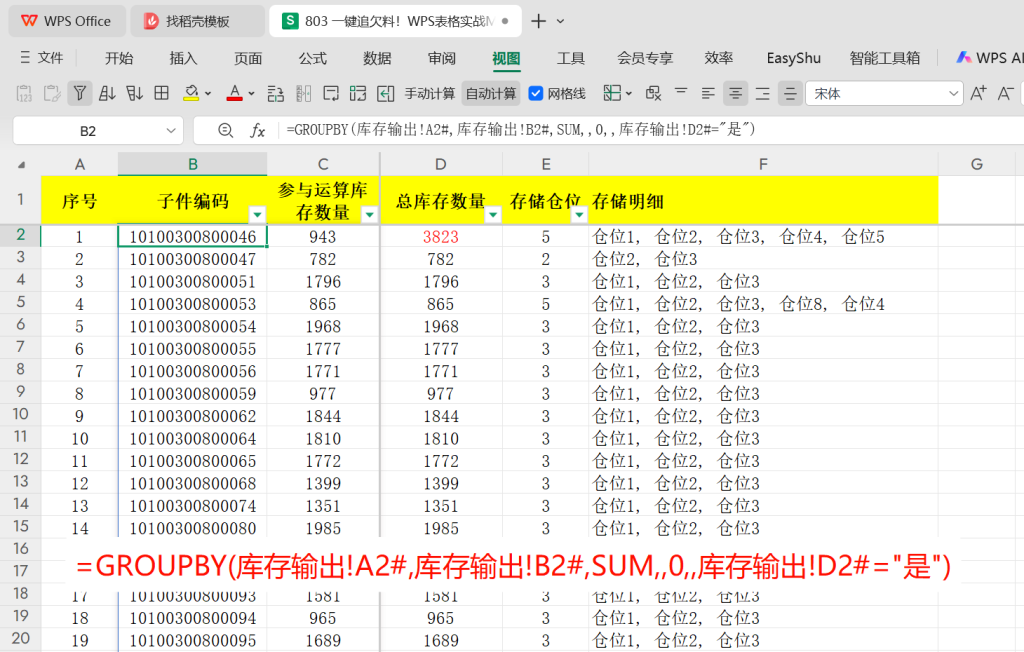Viewport: 1024px width, 652px height.
Task: Click cell showing red 3823
Action: click(x=441, y=236)
